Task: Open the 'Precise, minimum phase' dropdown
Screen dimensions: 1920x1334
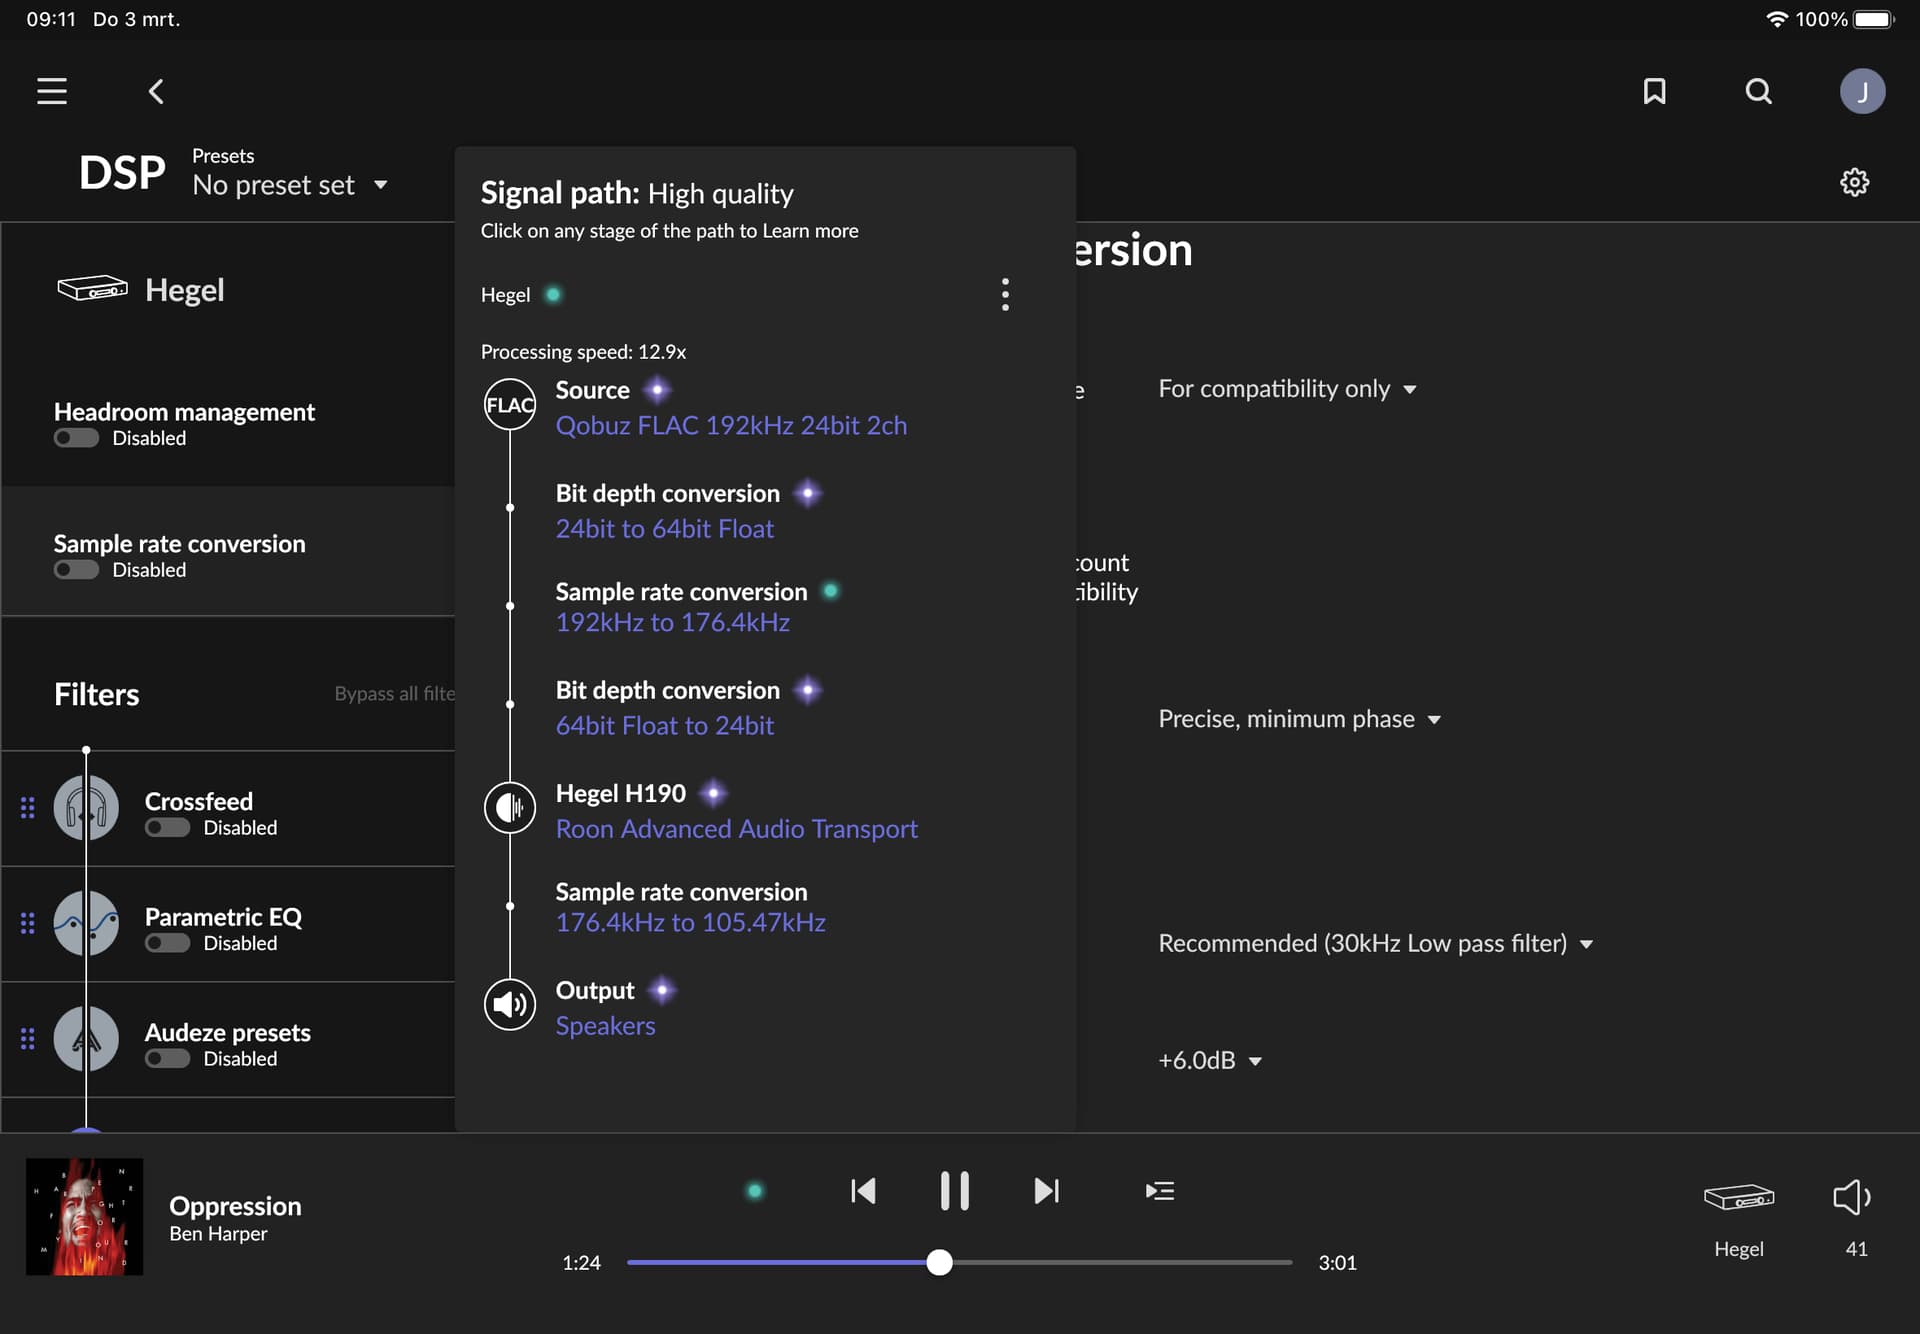Action: click(x=1300, y=719)
